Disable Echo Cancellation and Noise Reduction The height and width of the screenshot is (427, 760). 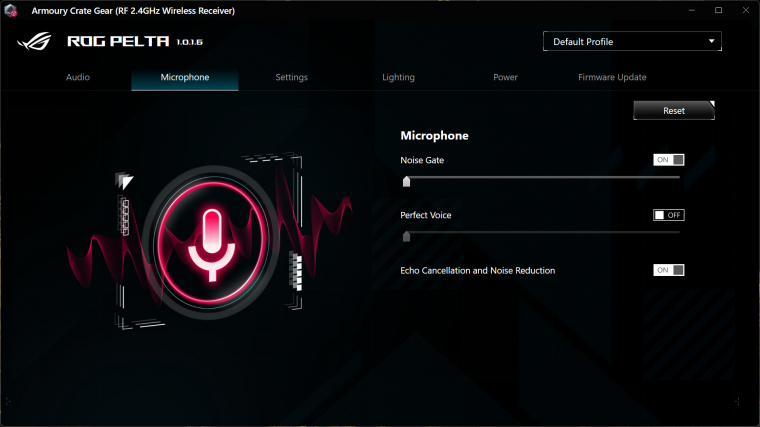point(669,270)
